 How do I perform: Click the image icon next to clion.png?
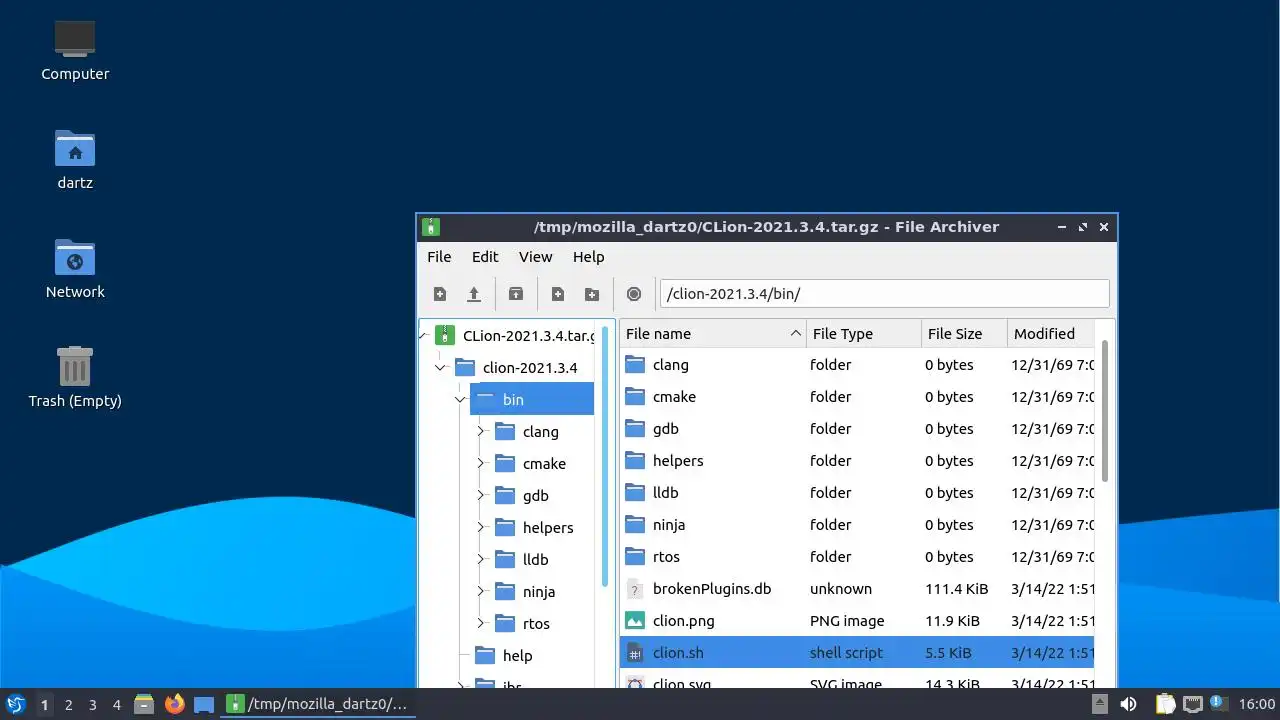(x=635, y=621)
